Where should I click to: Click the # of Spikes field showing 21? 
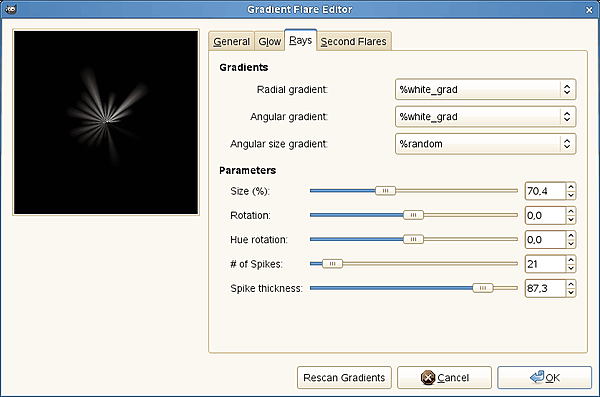(x=545, y=264)
